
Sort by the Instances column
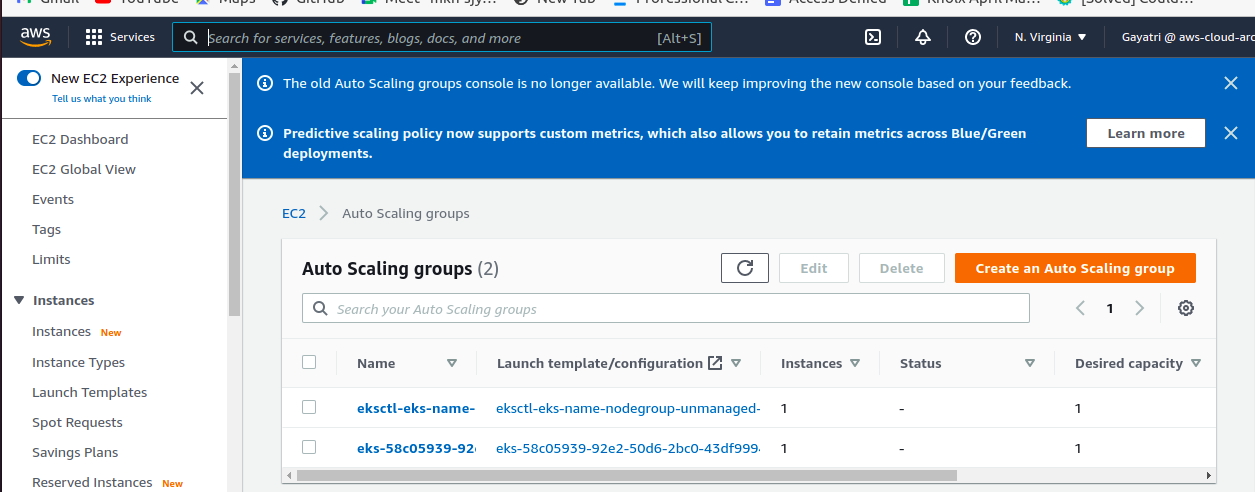(x=855, y=364)
